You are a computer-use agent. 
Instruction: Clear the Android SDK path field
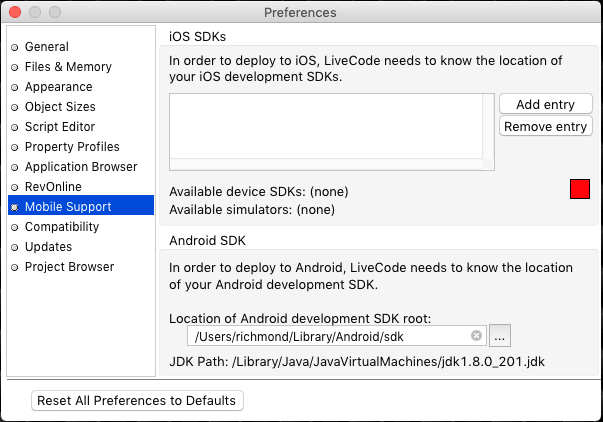[477, 336]
